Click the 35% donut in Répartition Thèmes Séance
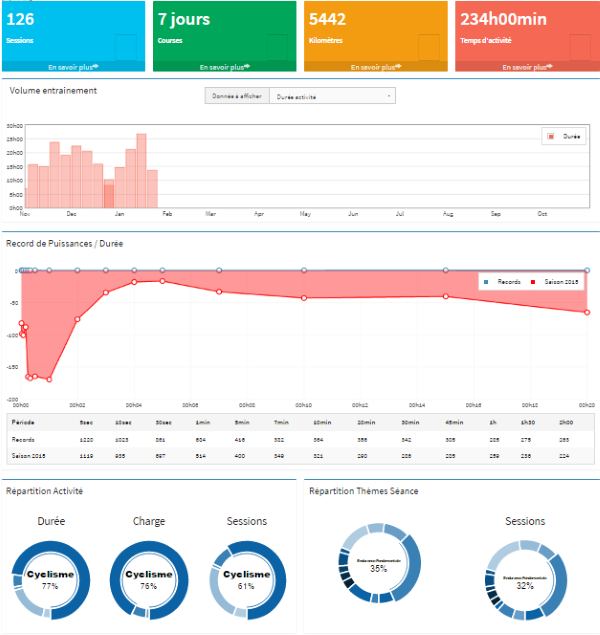The width and height of the screenshot is (600, 635). (x=379, y=566)
